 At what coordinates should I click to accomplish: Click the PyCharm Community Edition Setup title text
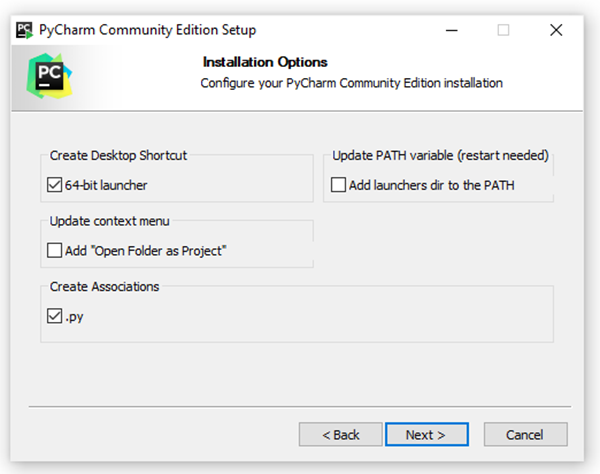pos(147,30)
